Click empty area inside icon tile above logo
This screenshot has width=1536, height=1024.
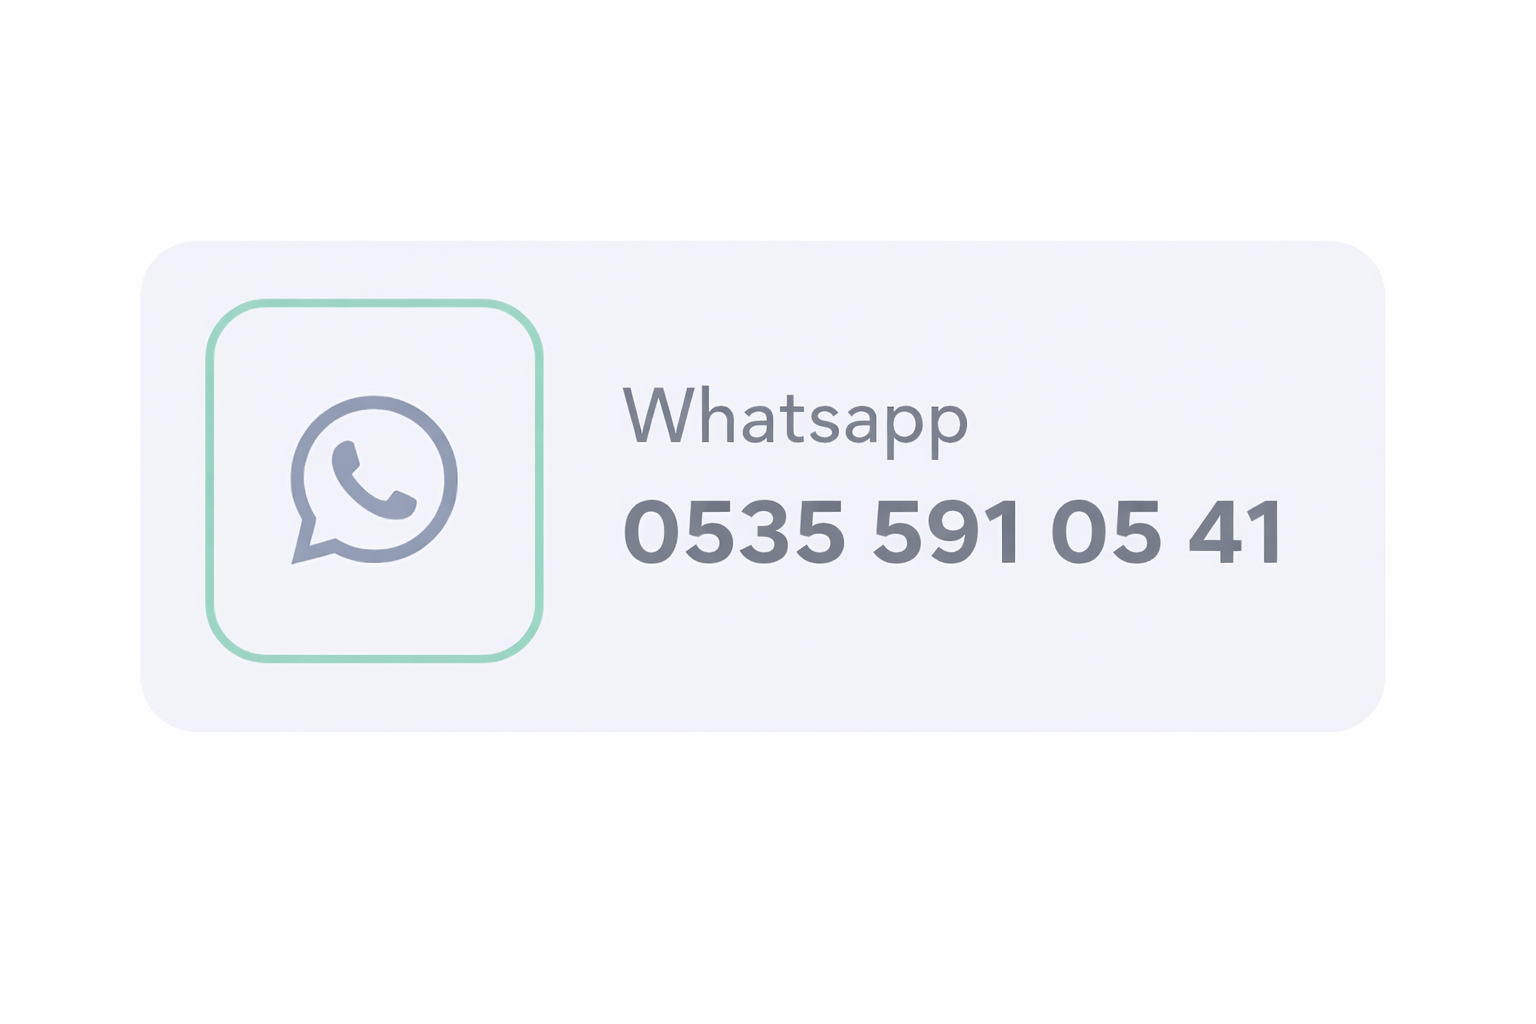coord(374,350)
